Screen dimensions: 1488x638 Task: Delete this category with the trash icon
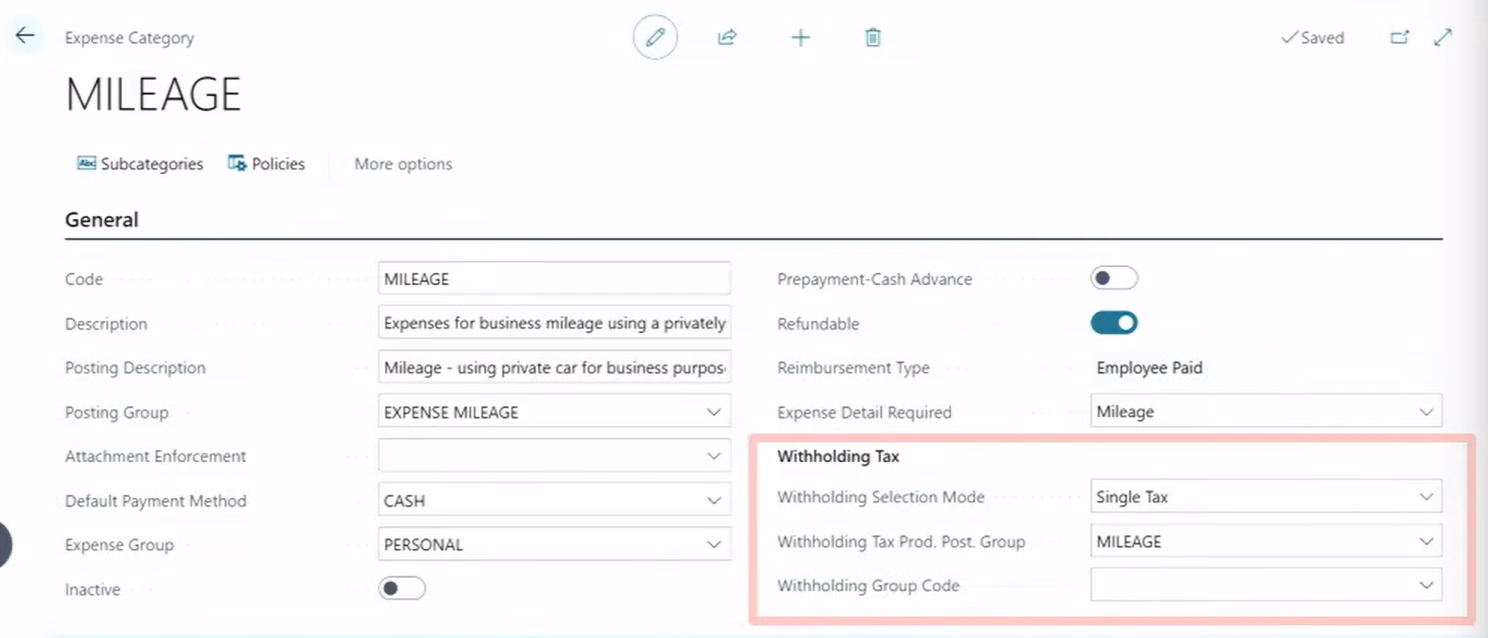coord(873,38)
